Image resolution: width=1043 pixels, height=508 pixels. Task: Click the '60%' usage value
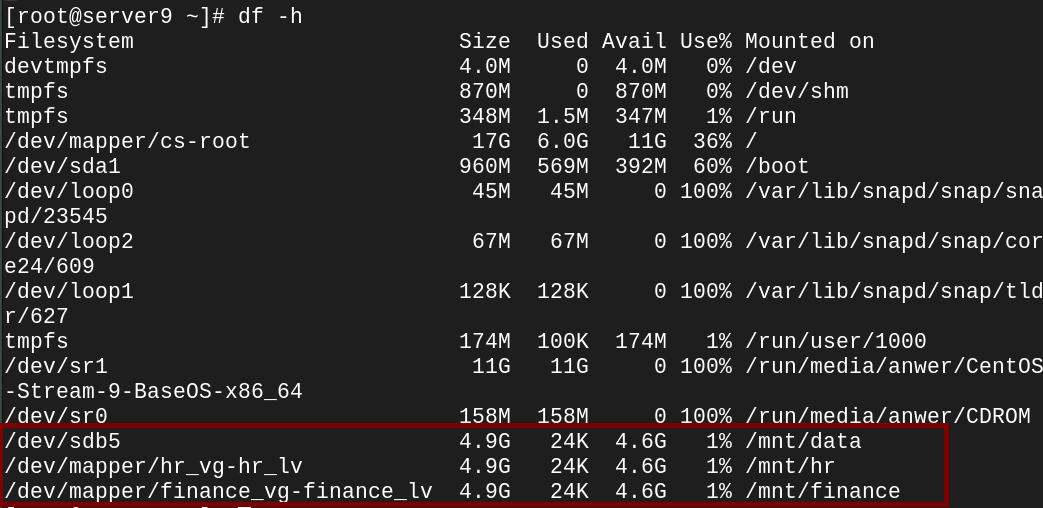pos(712,166)
